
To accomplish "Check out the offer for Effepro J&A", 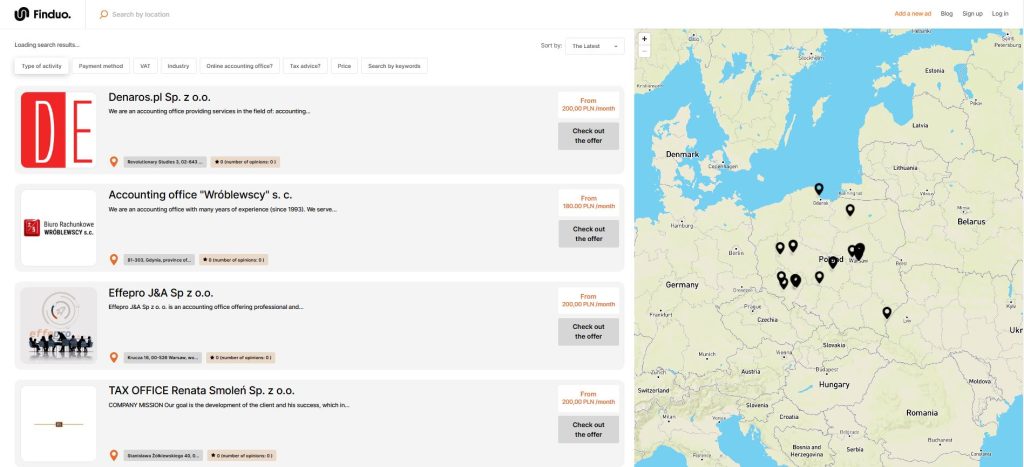I will click(588, 332).
